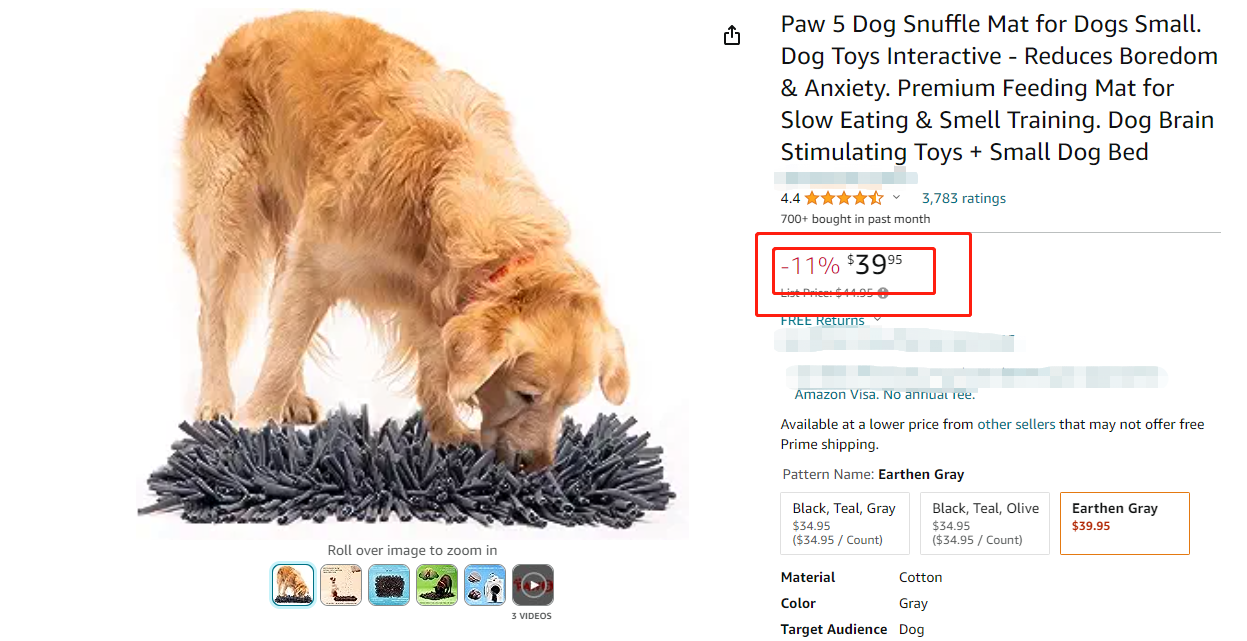Expand the FREE Returns dropdown arrow
The width and height of the screenshot is (1247, 641).
(878, 320)
